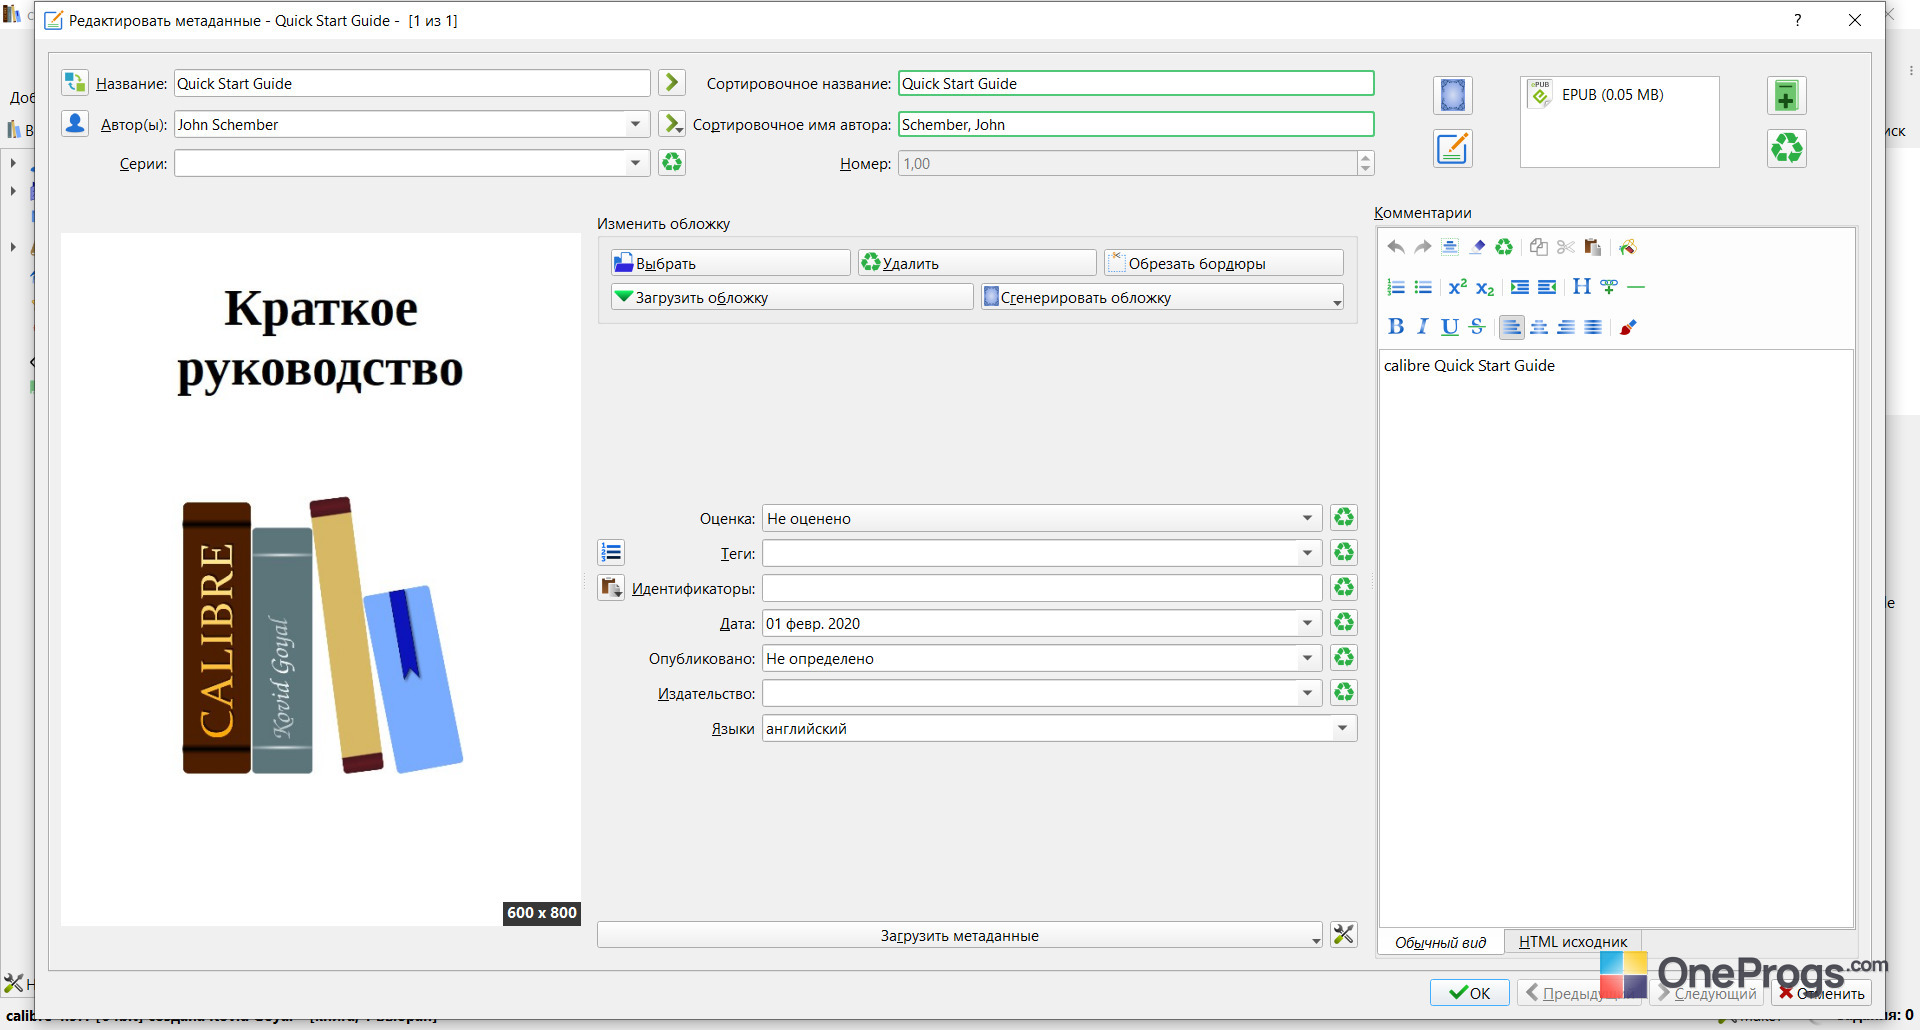Toggle justified alignment in comments
This screenshot has width=1920, height=1030.
1593,327
